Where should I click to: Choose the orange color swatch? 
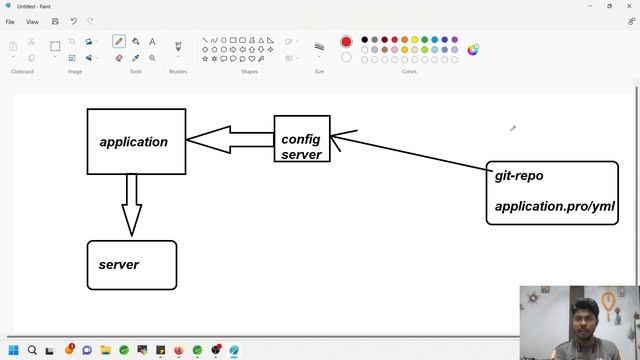(404, 40)
